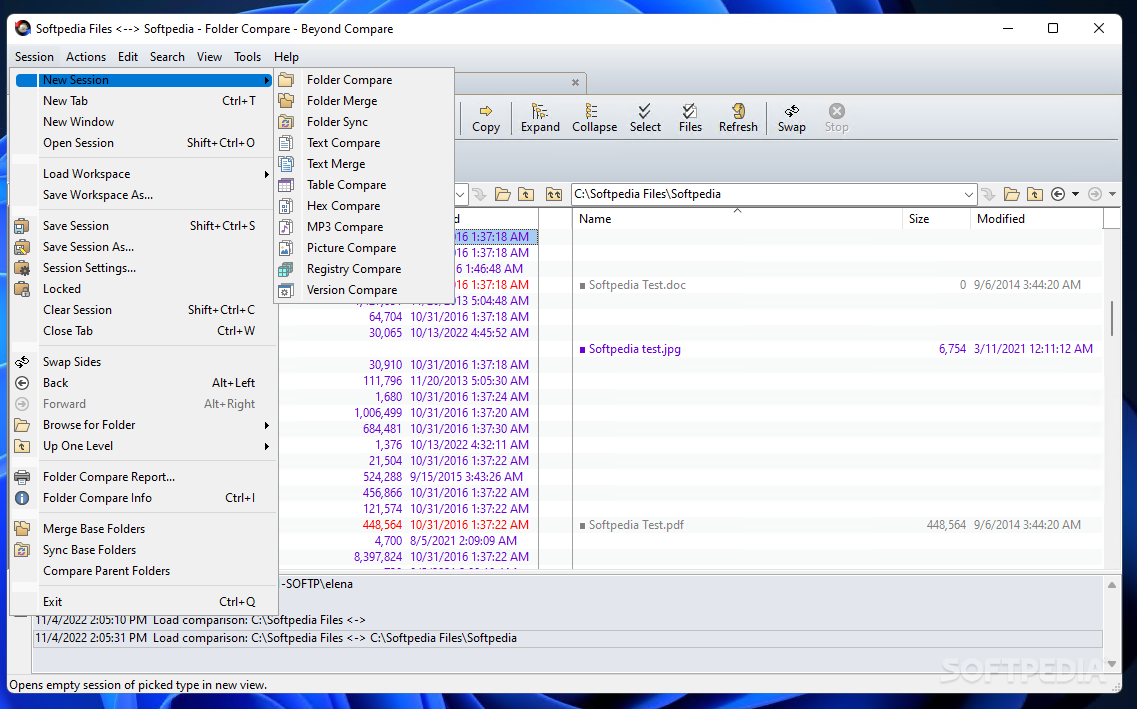Choose Table Compare session type

363,185
